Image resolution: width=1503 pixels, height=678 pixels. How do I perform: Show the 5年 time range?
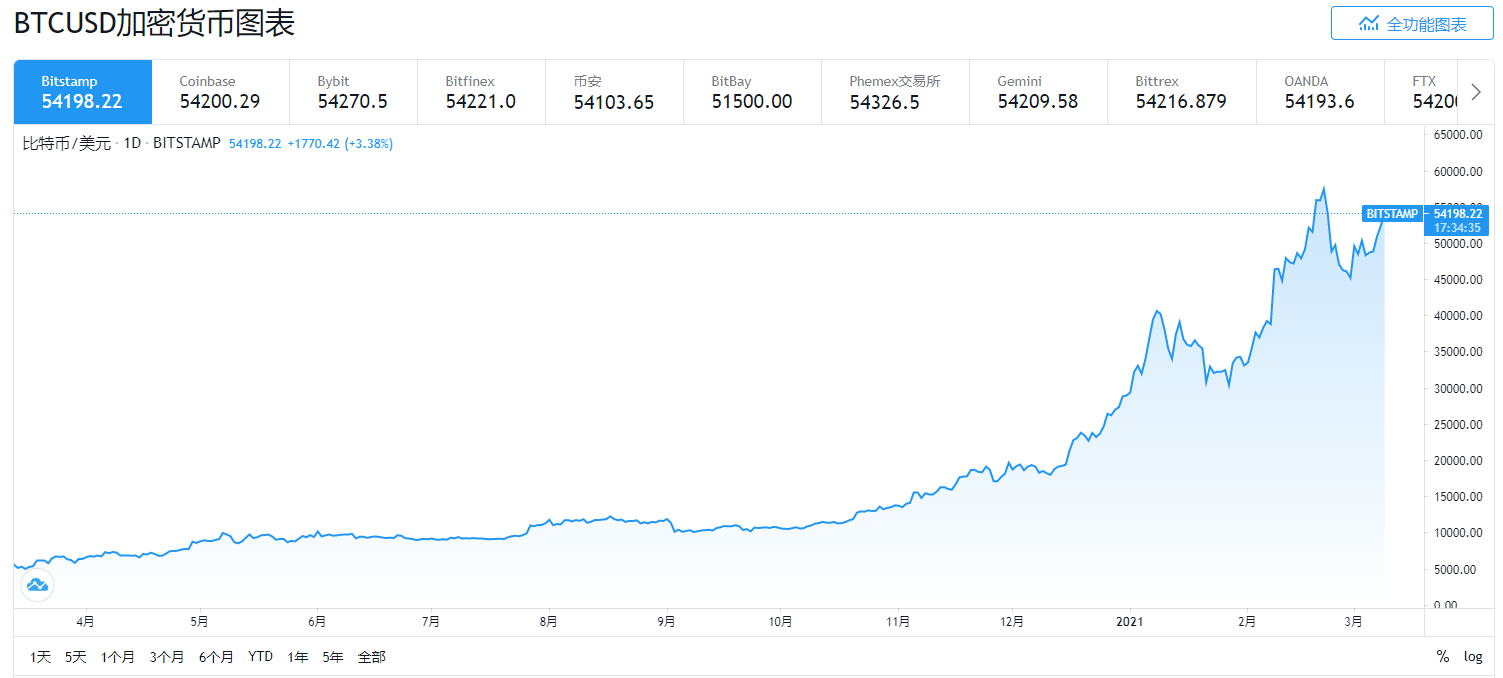click(x=332, y=657)
